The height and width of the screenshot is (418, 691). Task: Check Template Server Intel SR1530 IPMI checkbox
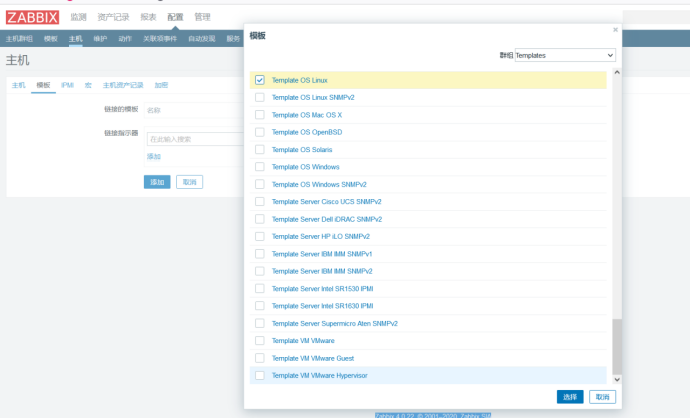(260, 289)
